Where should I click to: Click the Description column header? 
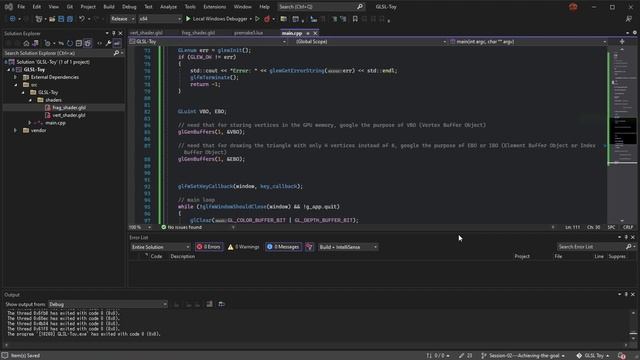tap(182, 256)
